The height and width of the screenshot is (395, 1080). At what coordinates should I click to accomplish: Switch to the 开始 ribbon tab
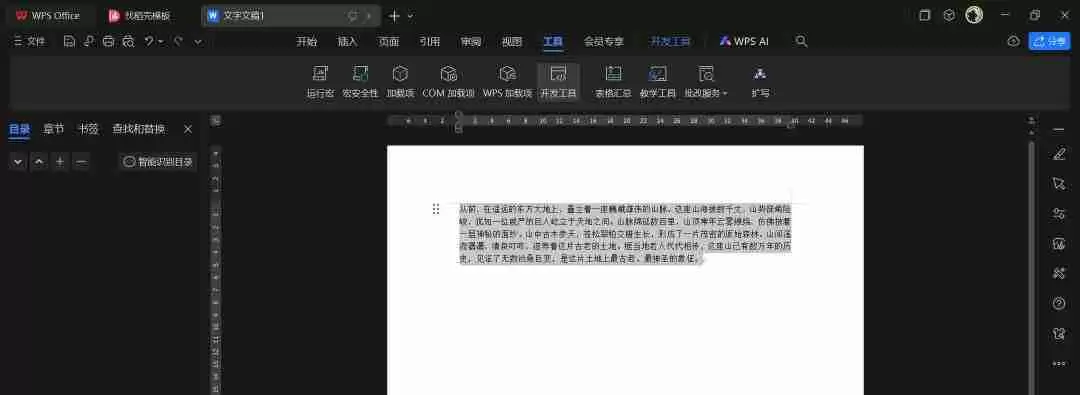307,41
